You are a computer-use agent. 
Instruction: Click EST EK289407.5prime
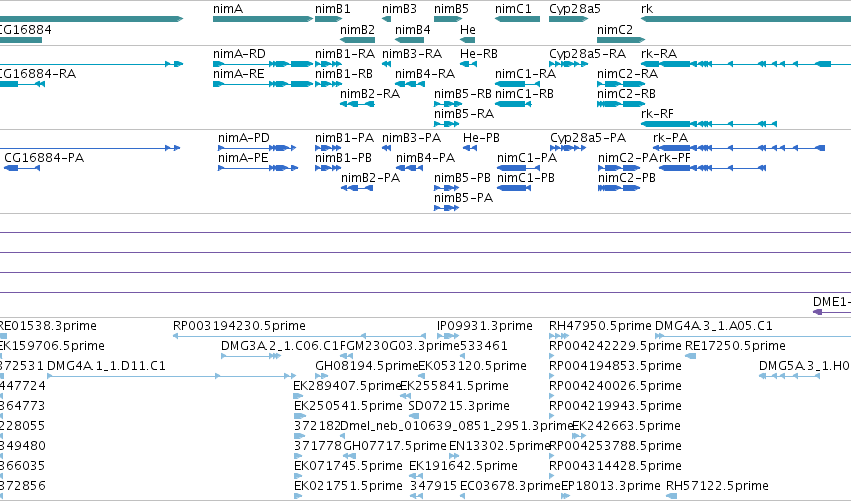click(x=296, y=396)
